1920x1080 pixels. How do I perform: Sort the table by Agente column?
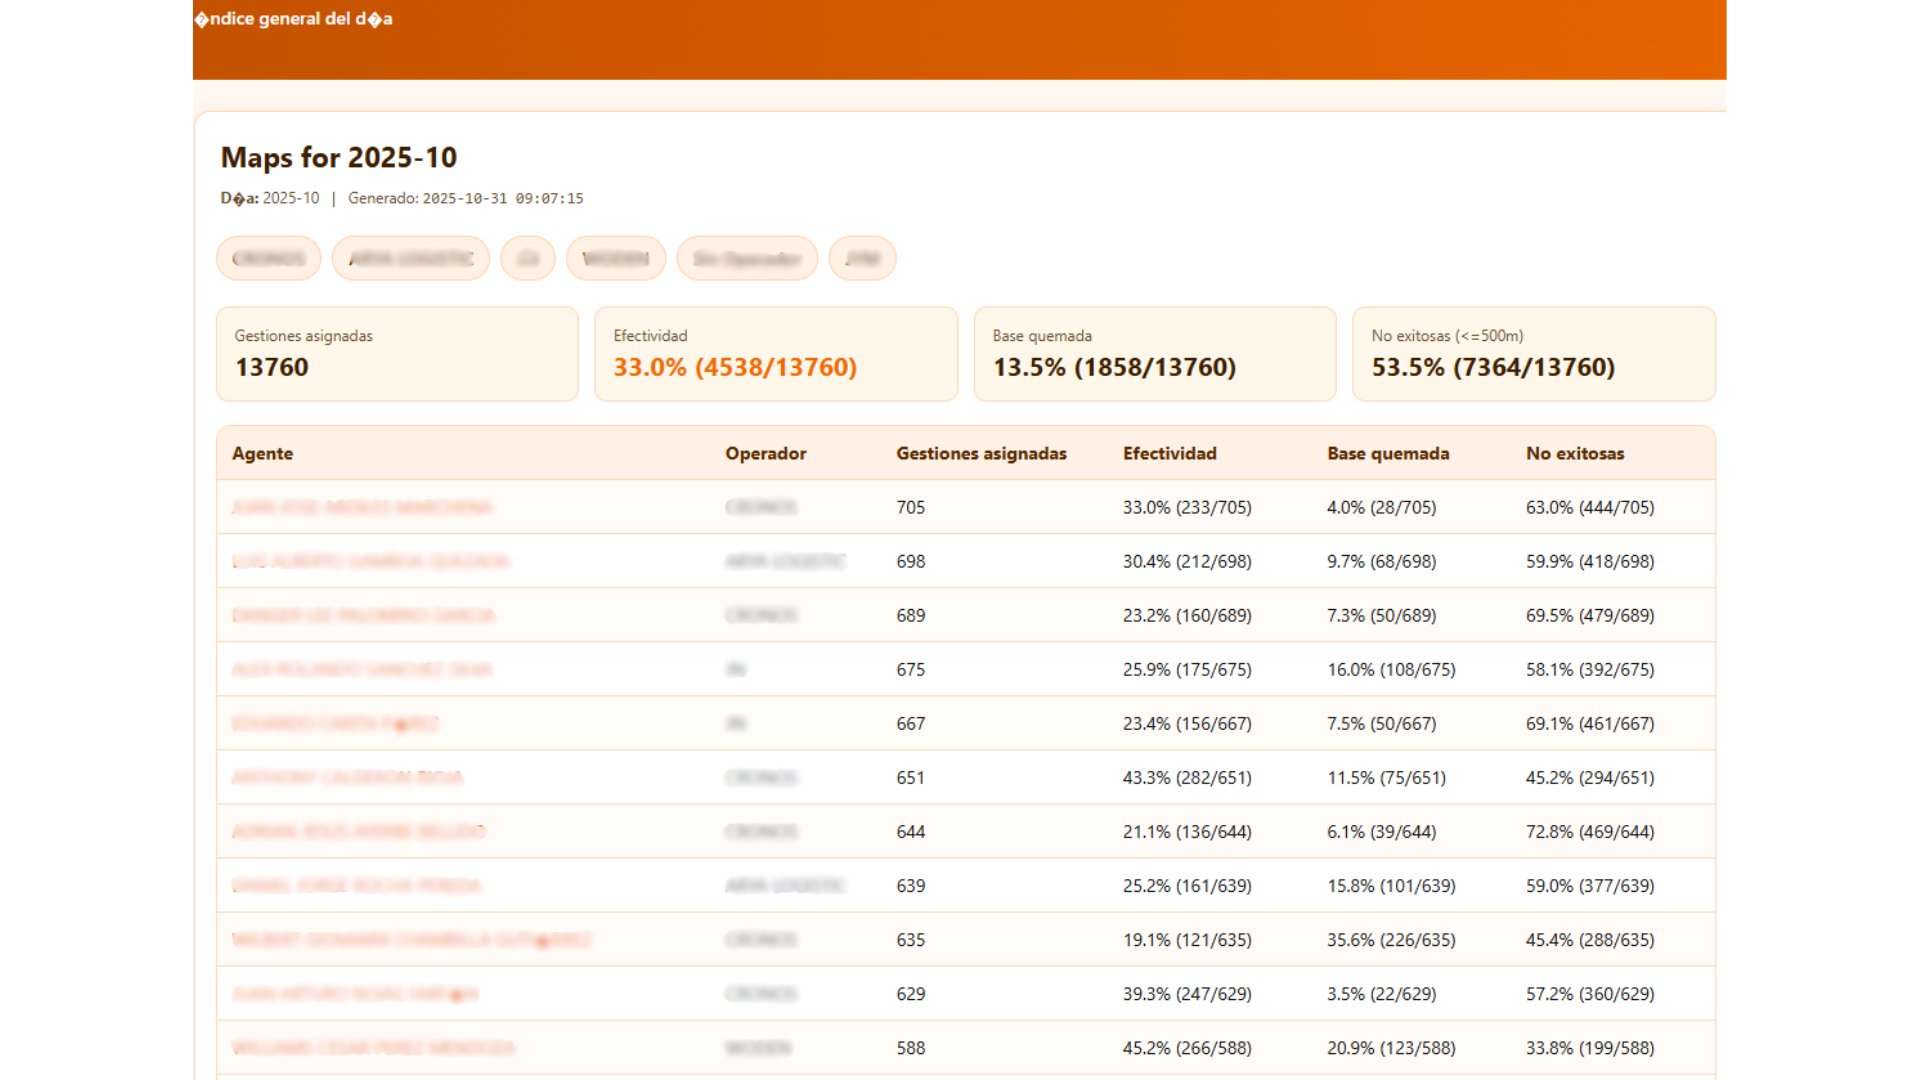(x=262, y=453)
